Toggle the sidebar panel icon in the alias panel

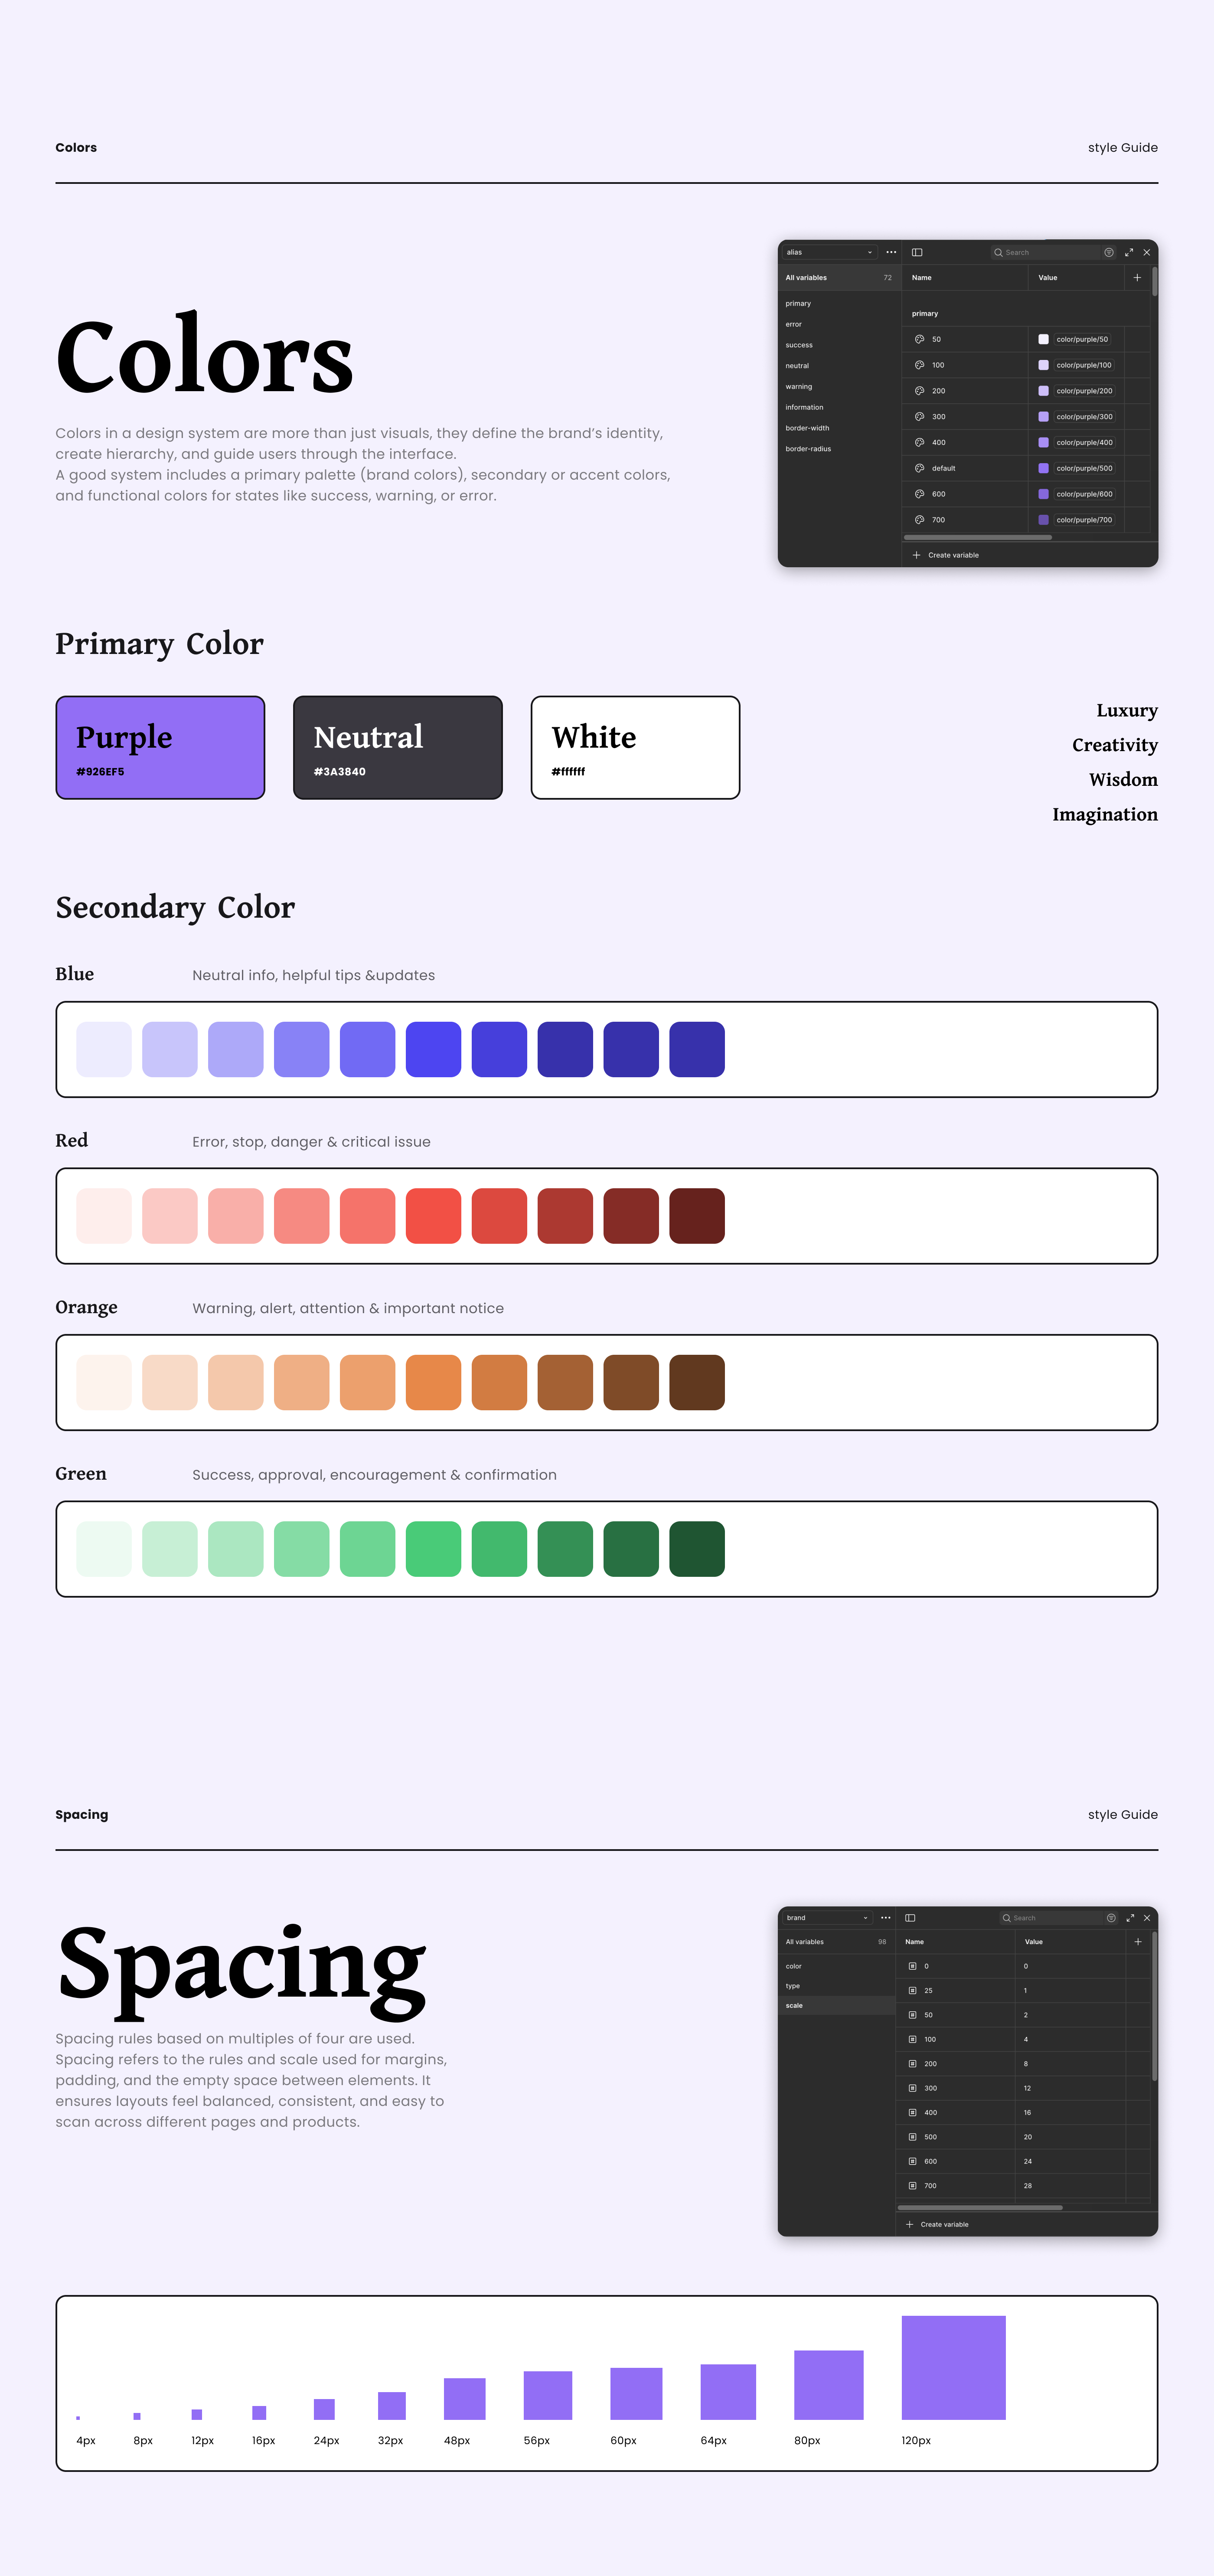917,253
